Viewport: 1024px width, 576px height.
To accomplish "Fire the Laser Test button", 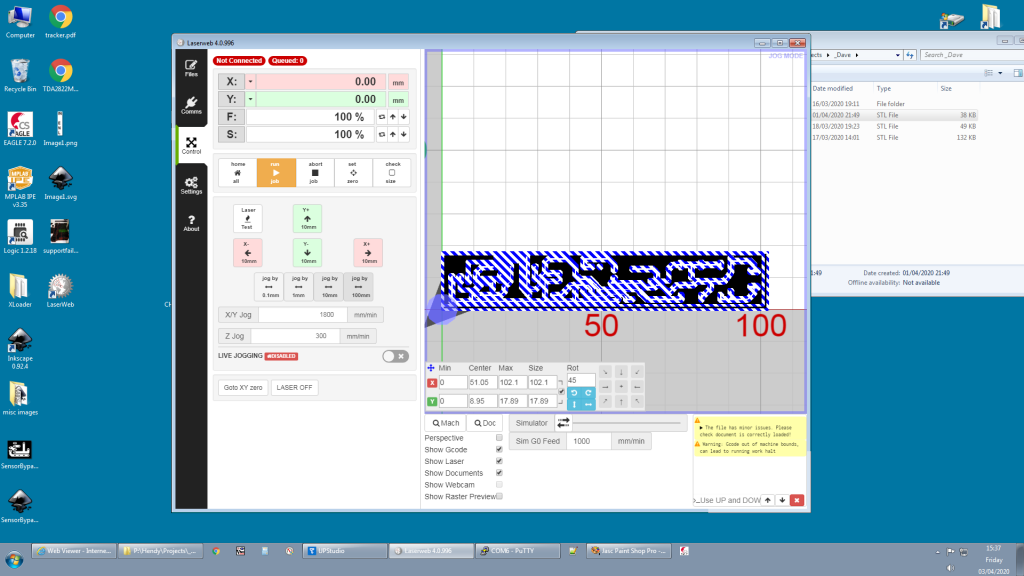I will tap(247, 218).
